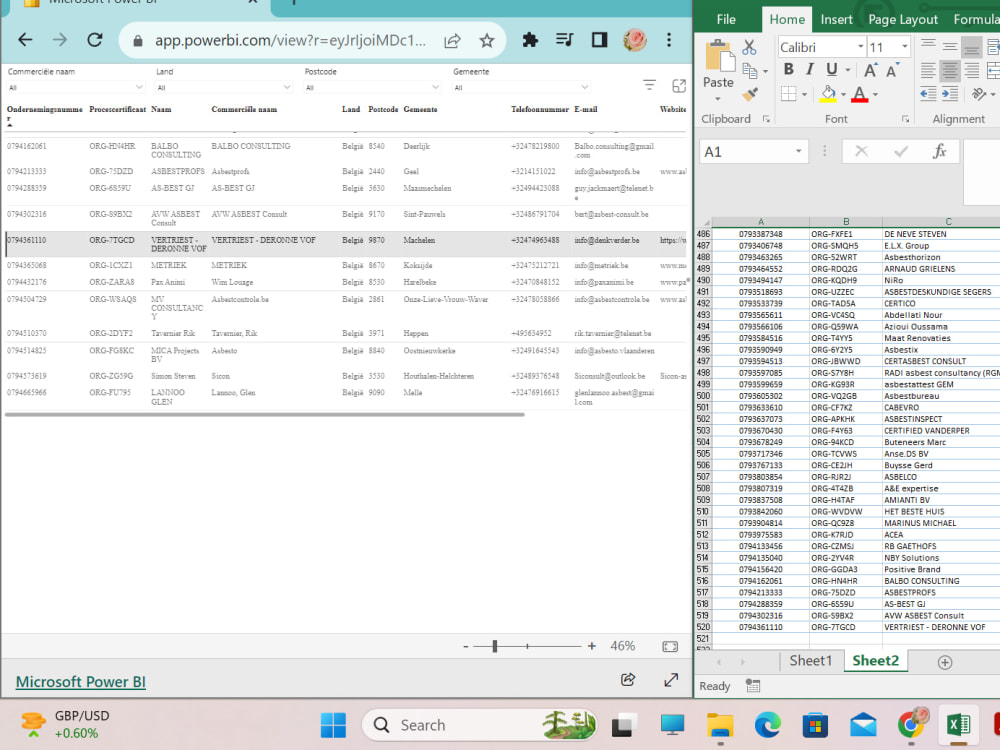Screen dimensions: 1000x750
Task: Toggle Underline formatting in Excel
Action: click(832, 69)
